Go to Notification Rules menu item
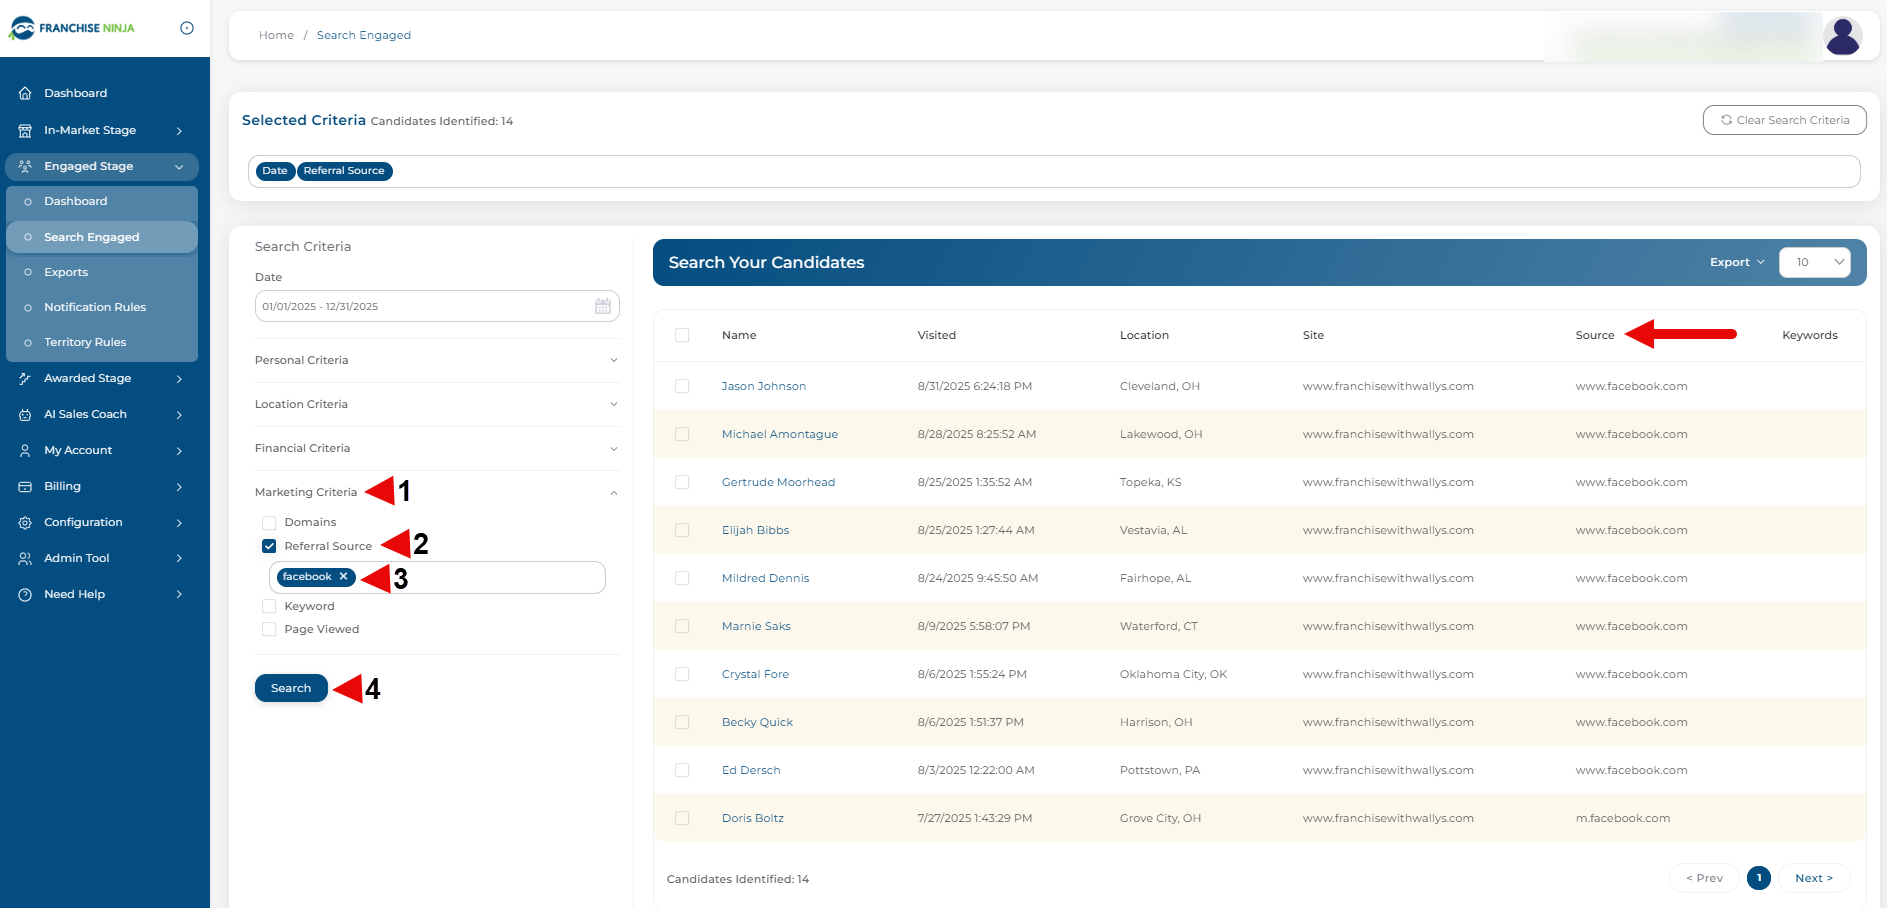This screenshot has width=1887, height=908. (x=95, y=307)
